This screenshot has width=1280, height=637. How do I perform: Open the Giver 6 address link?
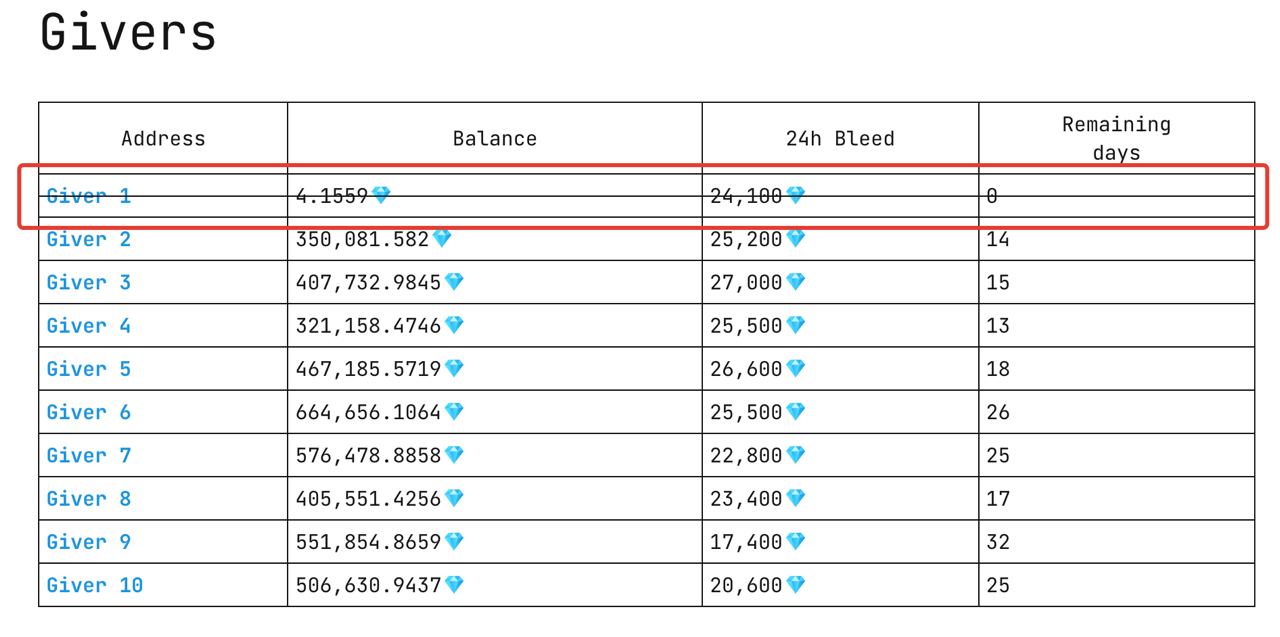[89, 412]
